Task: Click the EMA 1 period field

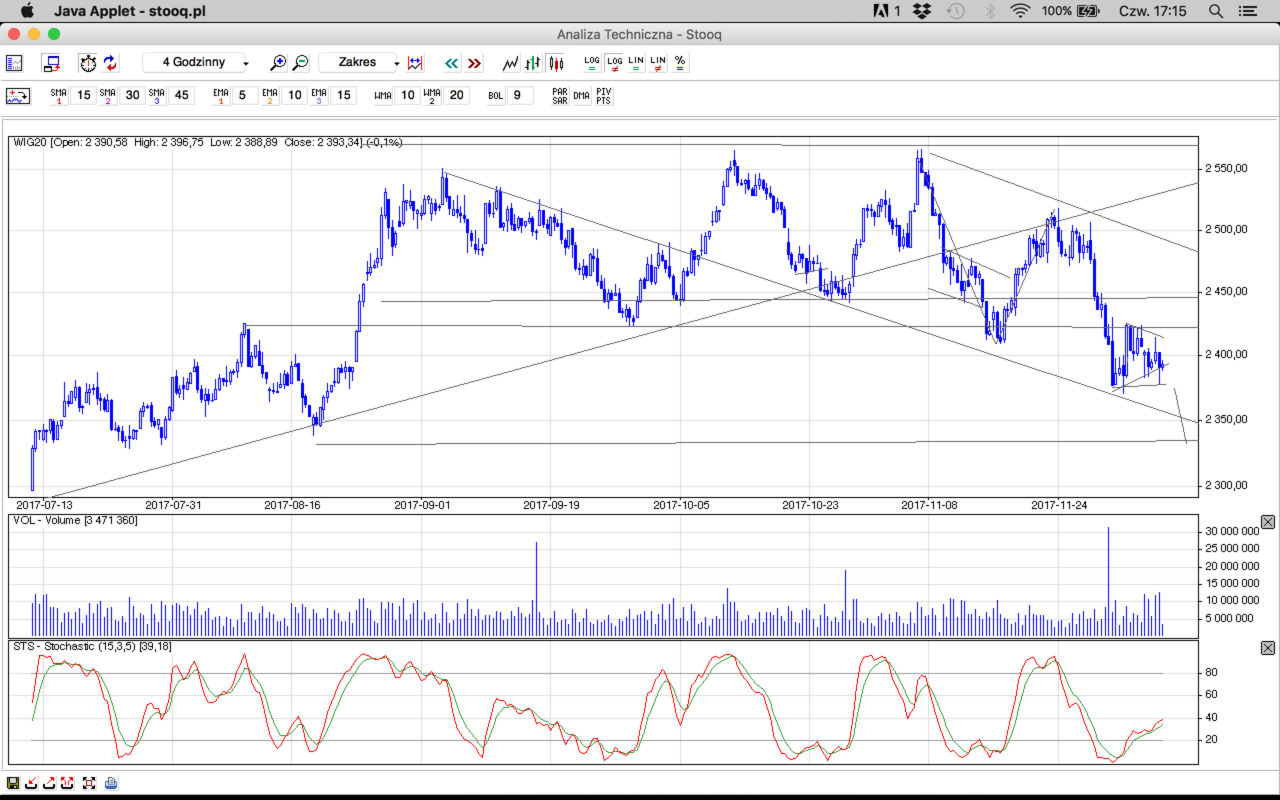Action: click(243, 96)
